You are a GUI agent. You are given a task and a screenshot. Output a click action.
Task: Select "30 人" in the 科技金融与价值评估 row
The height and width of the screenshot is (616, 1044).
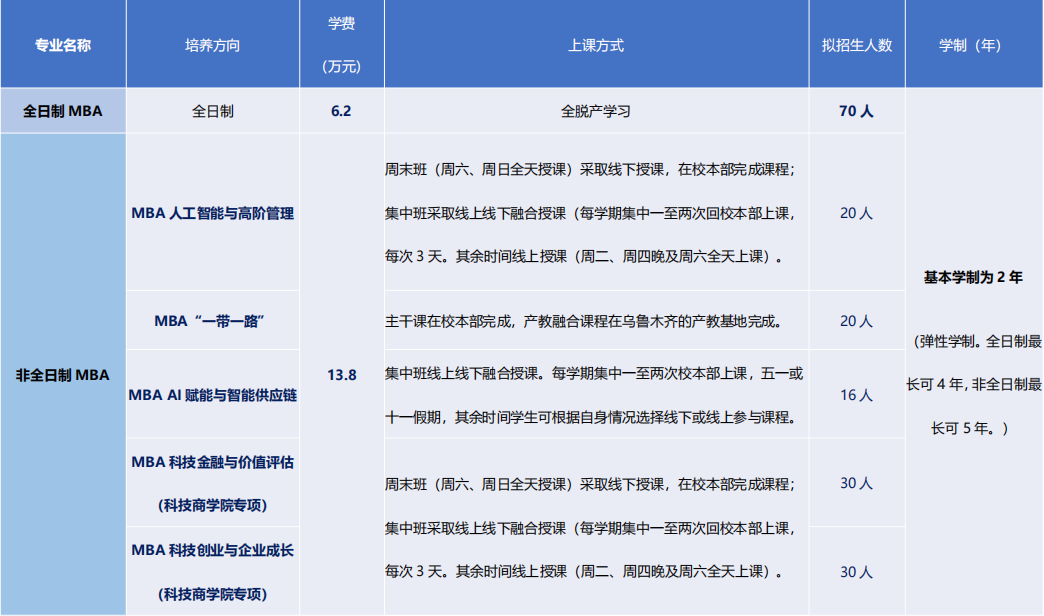click(856, 483)
